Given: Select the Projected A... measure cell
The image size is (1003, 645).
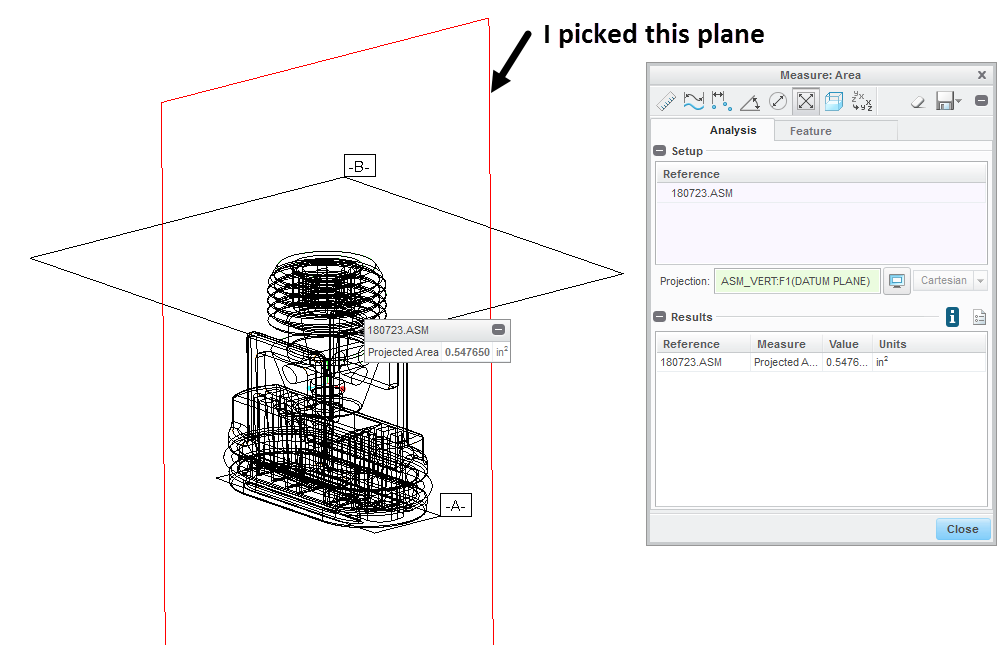Looking at the screenshot, I should point(786,362).
